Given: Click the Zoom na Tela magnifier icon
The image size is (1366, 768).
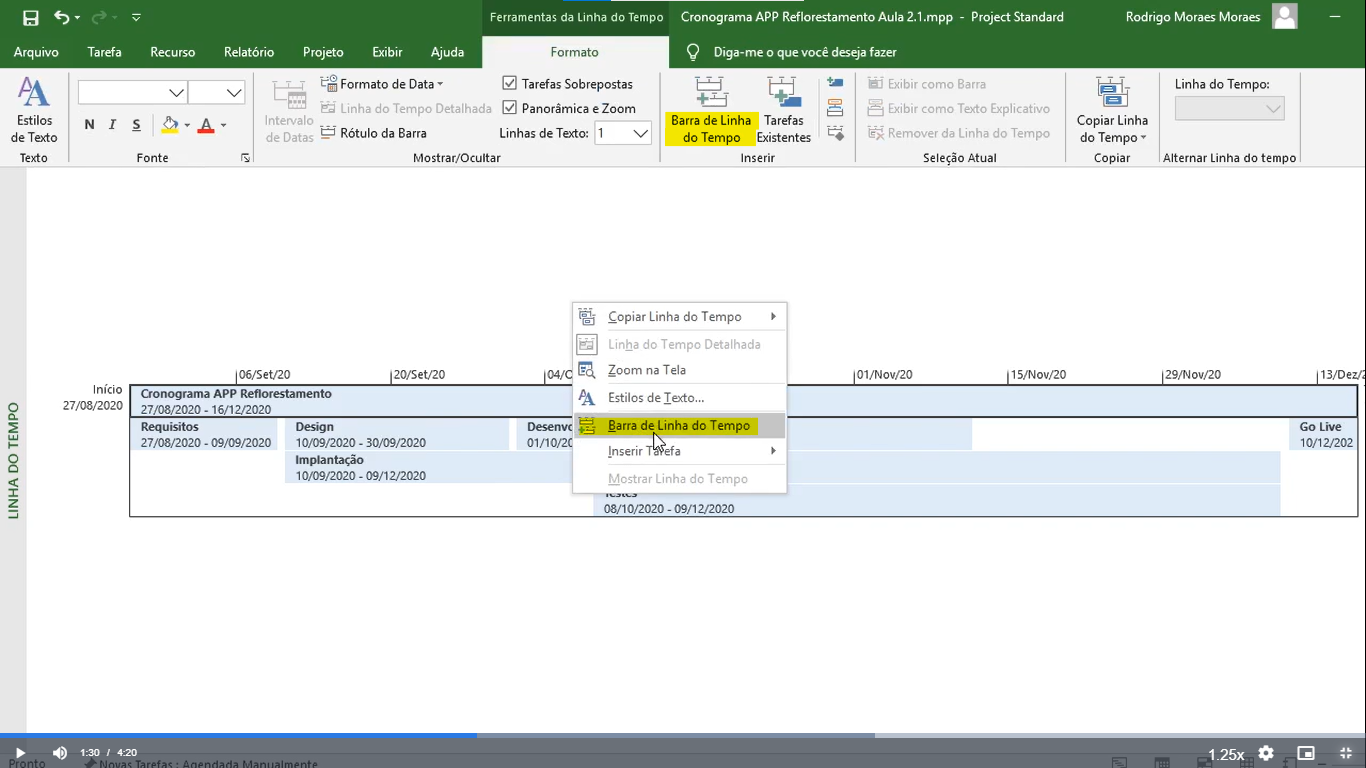Looking at the screenshot, I should pos(587,370).
